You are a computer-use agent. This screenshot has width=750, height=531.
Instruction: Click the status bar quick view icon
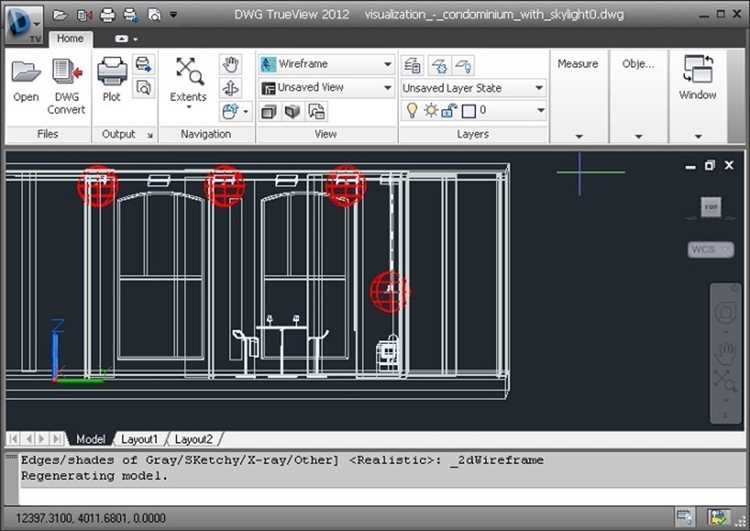tap(684, 518)
